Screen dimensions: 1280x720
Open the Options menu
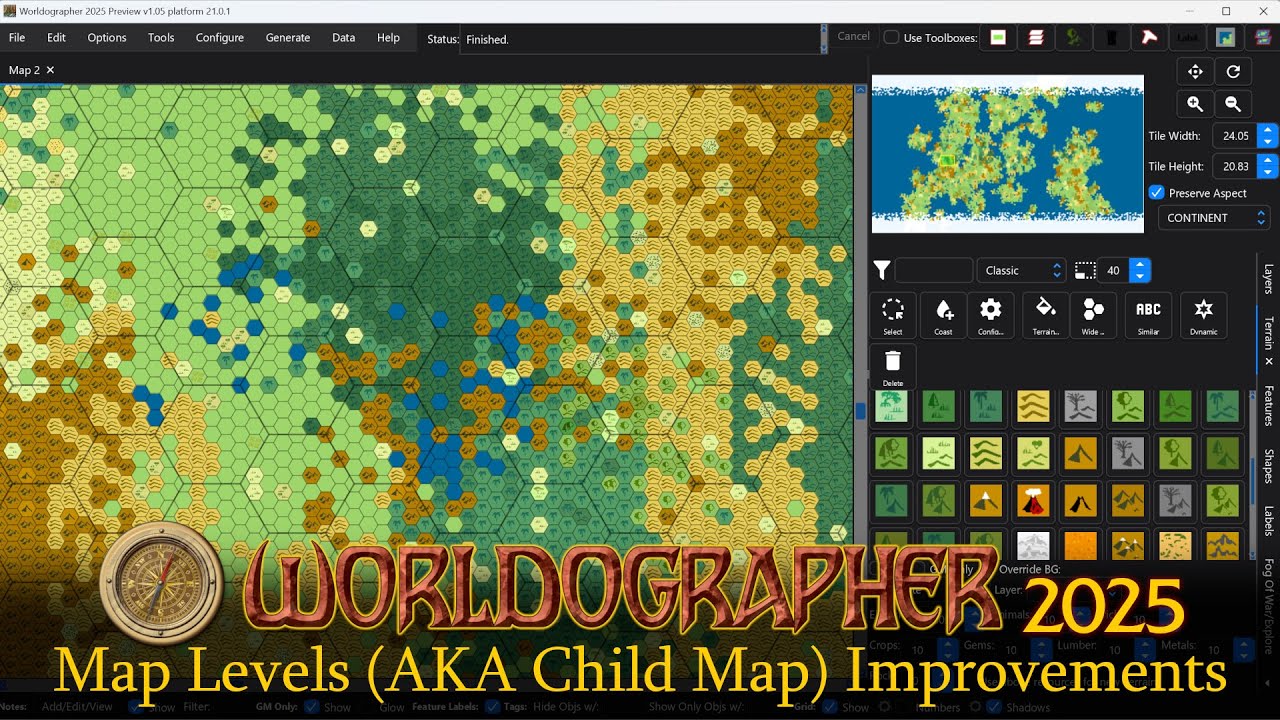point(107,38)
